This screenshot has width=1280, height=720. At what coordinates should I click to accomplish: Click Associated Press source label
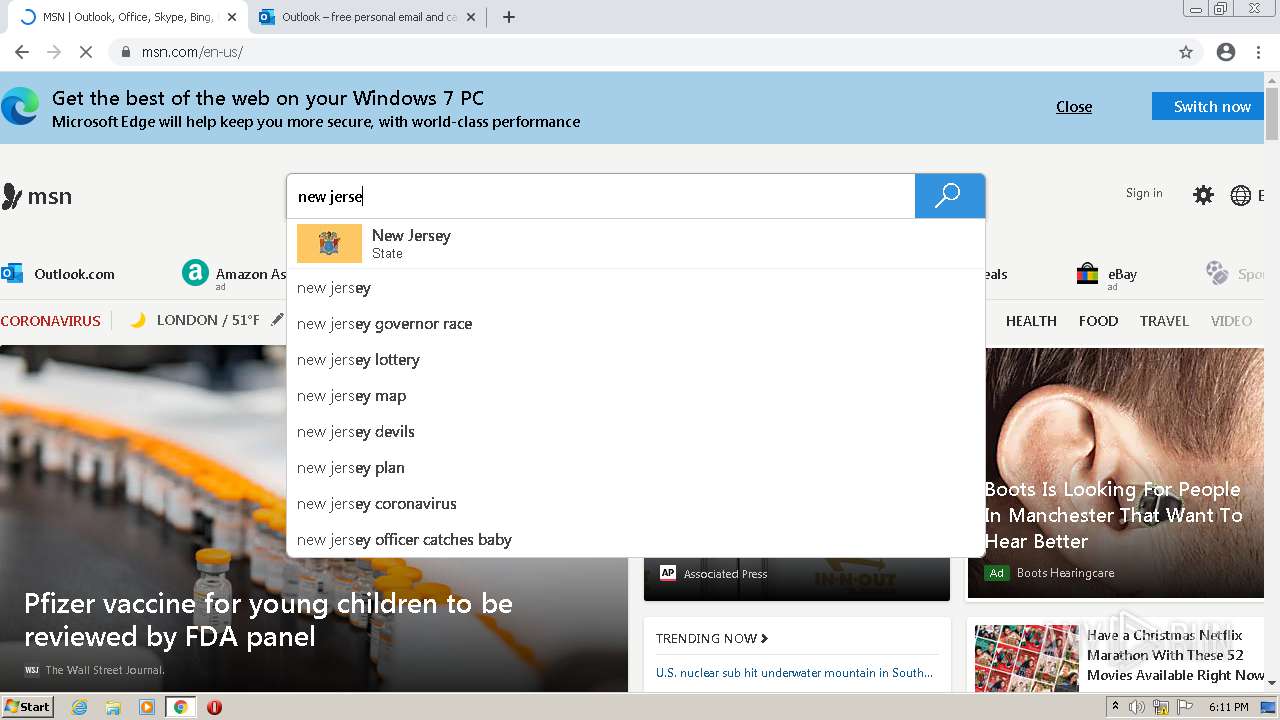tap(725, 574)
